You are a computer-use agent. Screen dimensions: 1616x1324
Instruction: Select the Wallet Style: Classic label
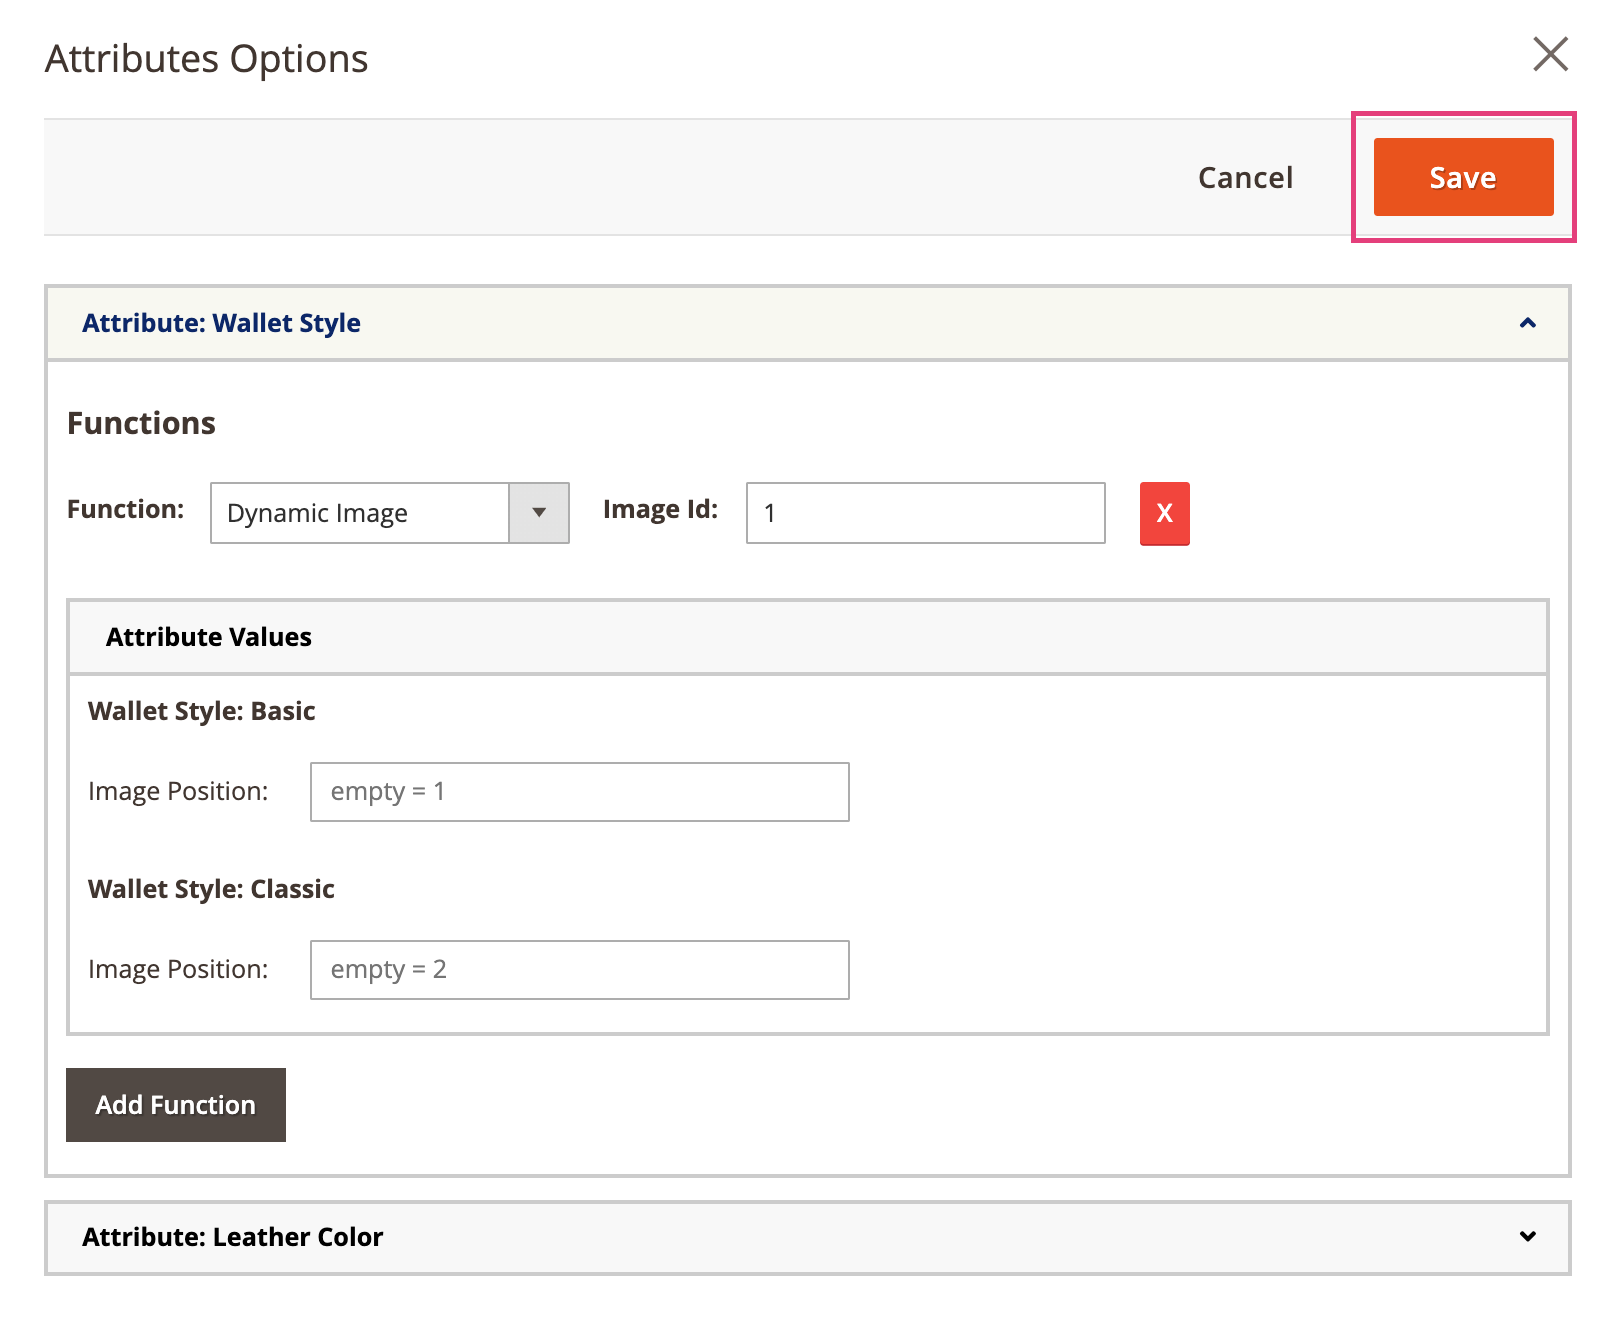click(210, 889)
